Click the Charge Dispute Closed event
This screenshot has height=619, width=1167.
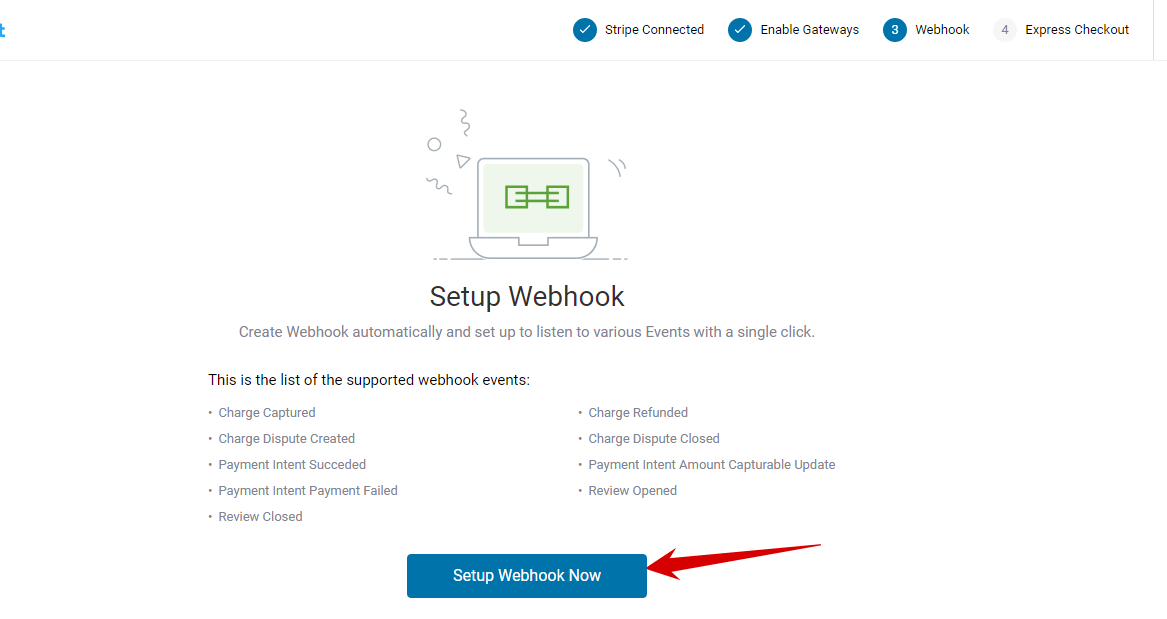(x=654, y=439)
